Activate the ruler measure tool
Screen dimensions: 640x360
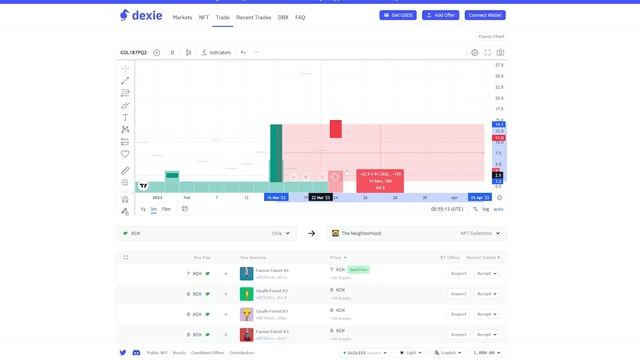[x=125, y=171]
